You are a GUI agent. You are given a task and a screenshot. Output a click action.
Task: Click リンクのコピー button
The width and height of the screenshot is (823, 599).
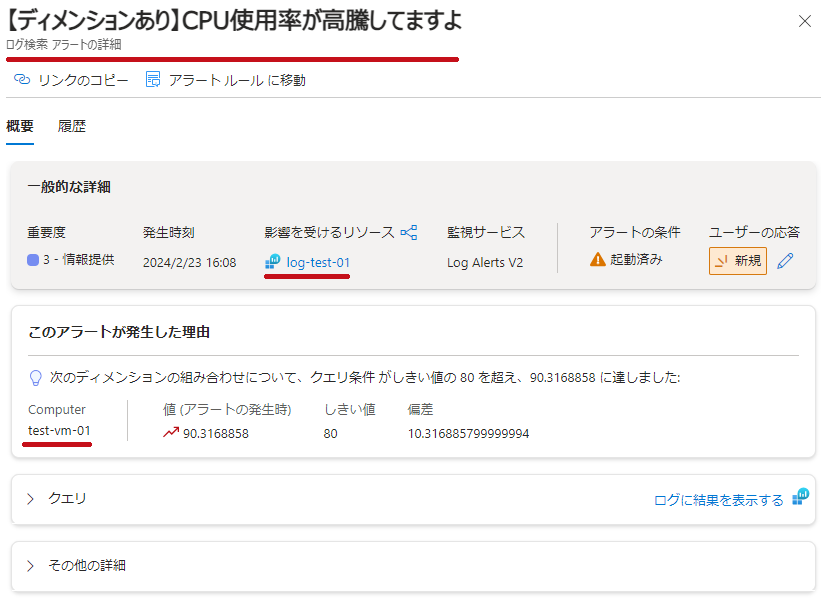(x=71, y=80)
